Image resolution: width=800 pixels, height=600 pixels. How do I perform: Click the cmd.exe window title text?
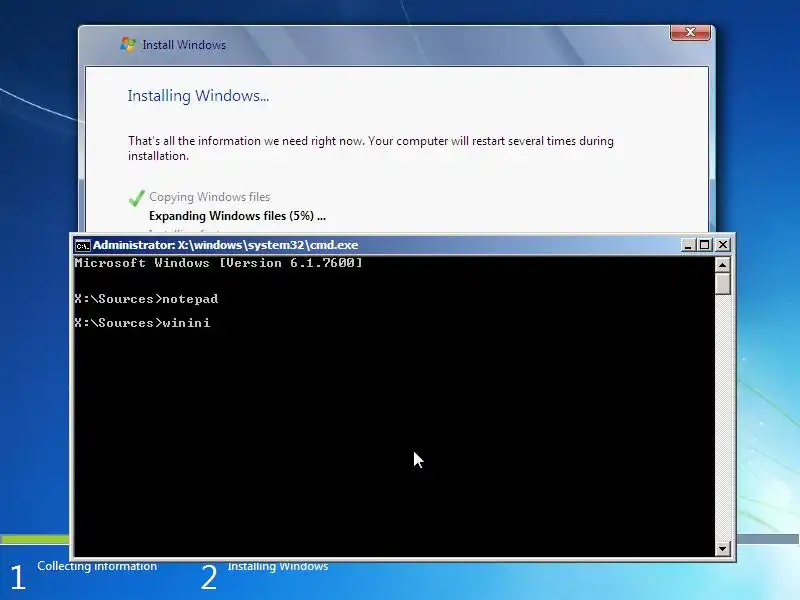pyautogui.click(x=226, y=245)
